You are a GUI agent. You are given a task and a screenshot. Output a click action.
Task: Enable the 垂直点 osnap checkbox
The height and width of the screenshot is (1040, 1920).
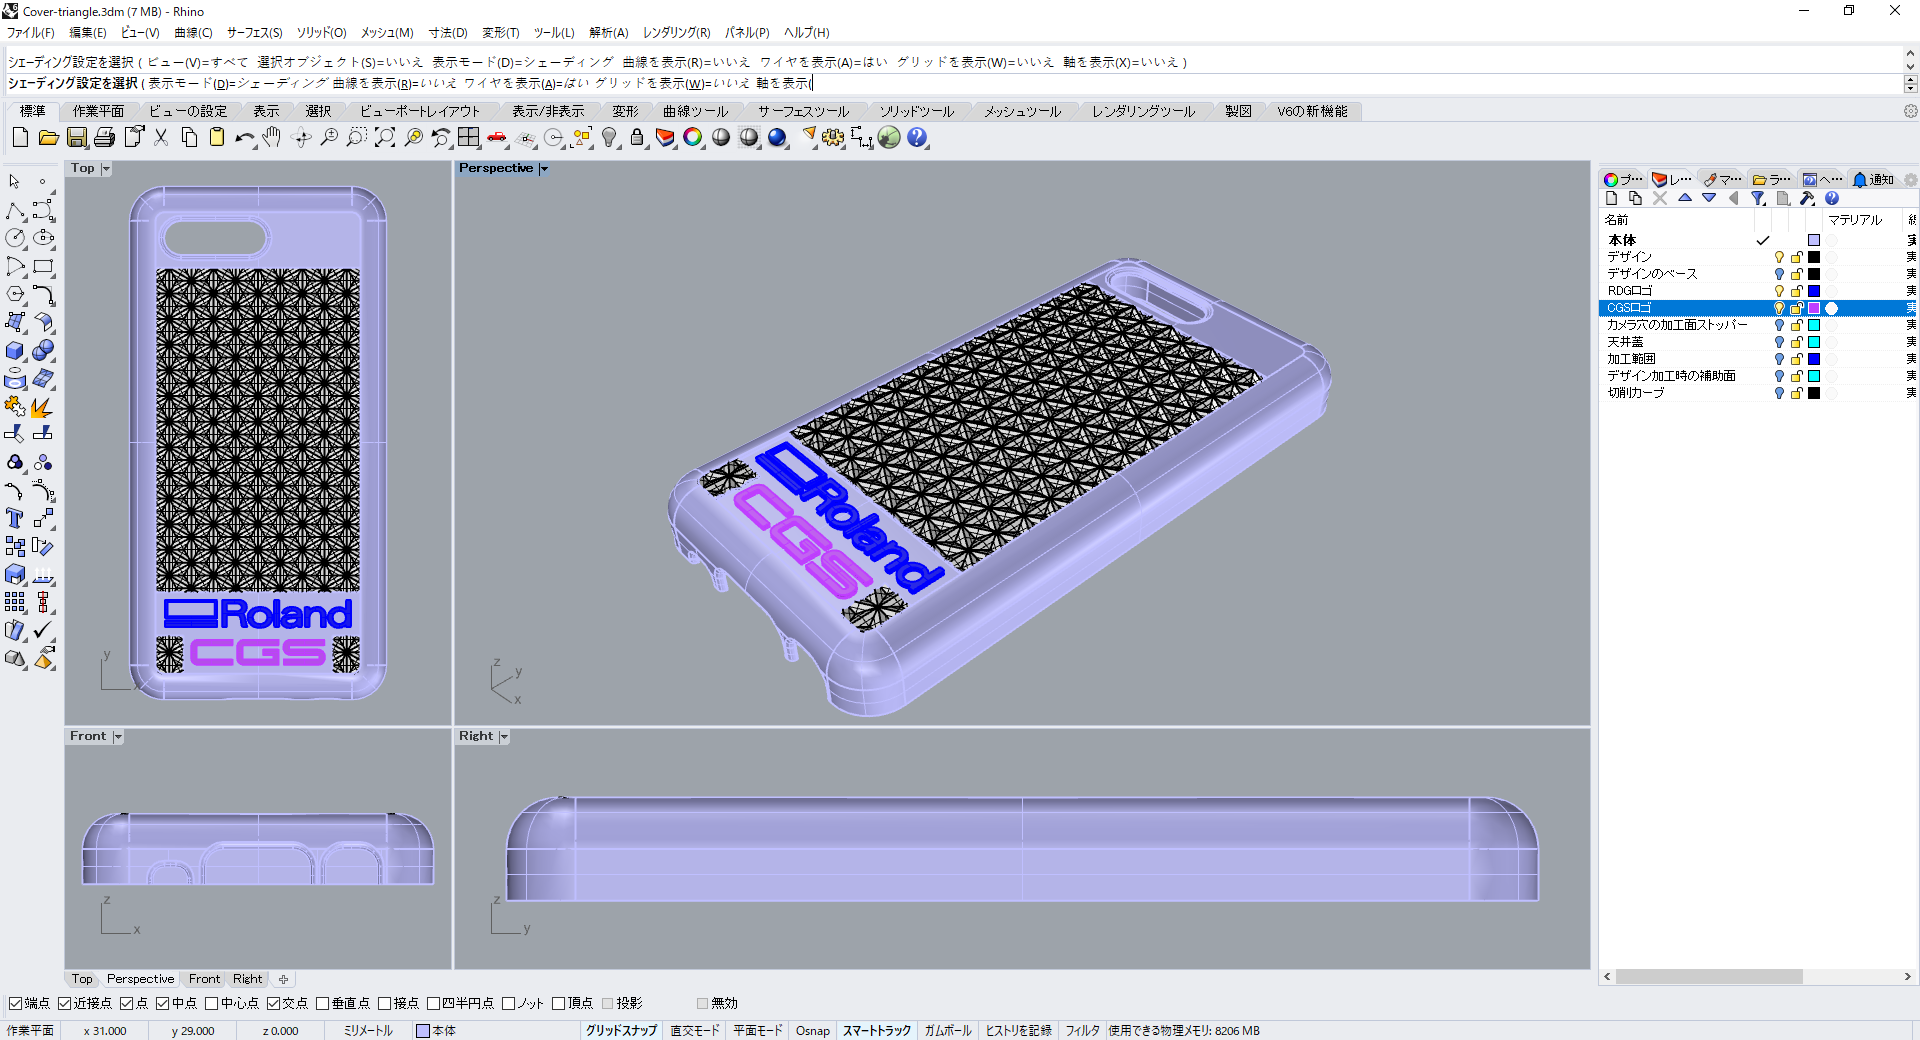(x=323, y=1003)
